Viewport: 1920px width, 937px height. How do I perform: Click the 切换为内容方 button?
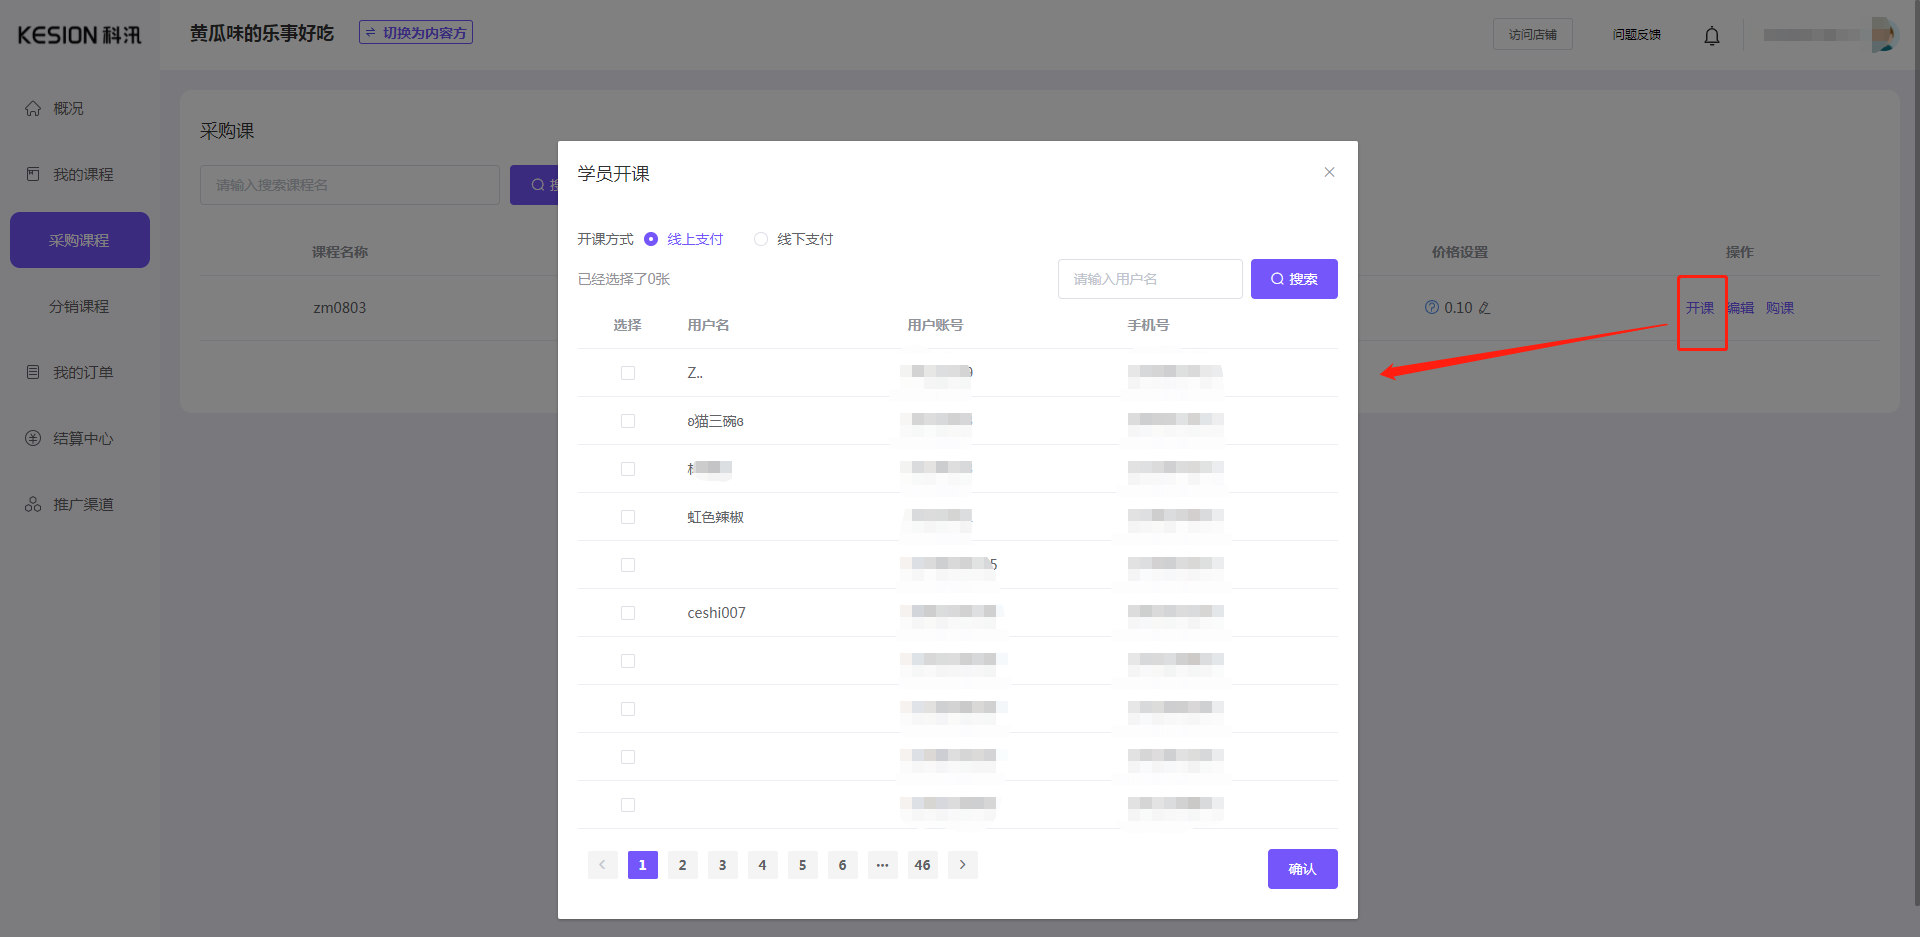pos(415,31)
